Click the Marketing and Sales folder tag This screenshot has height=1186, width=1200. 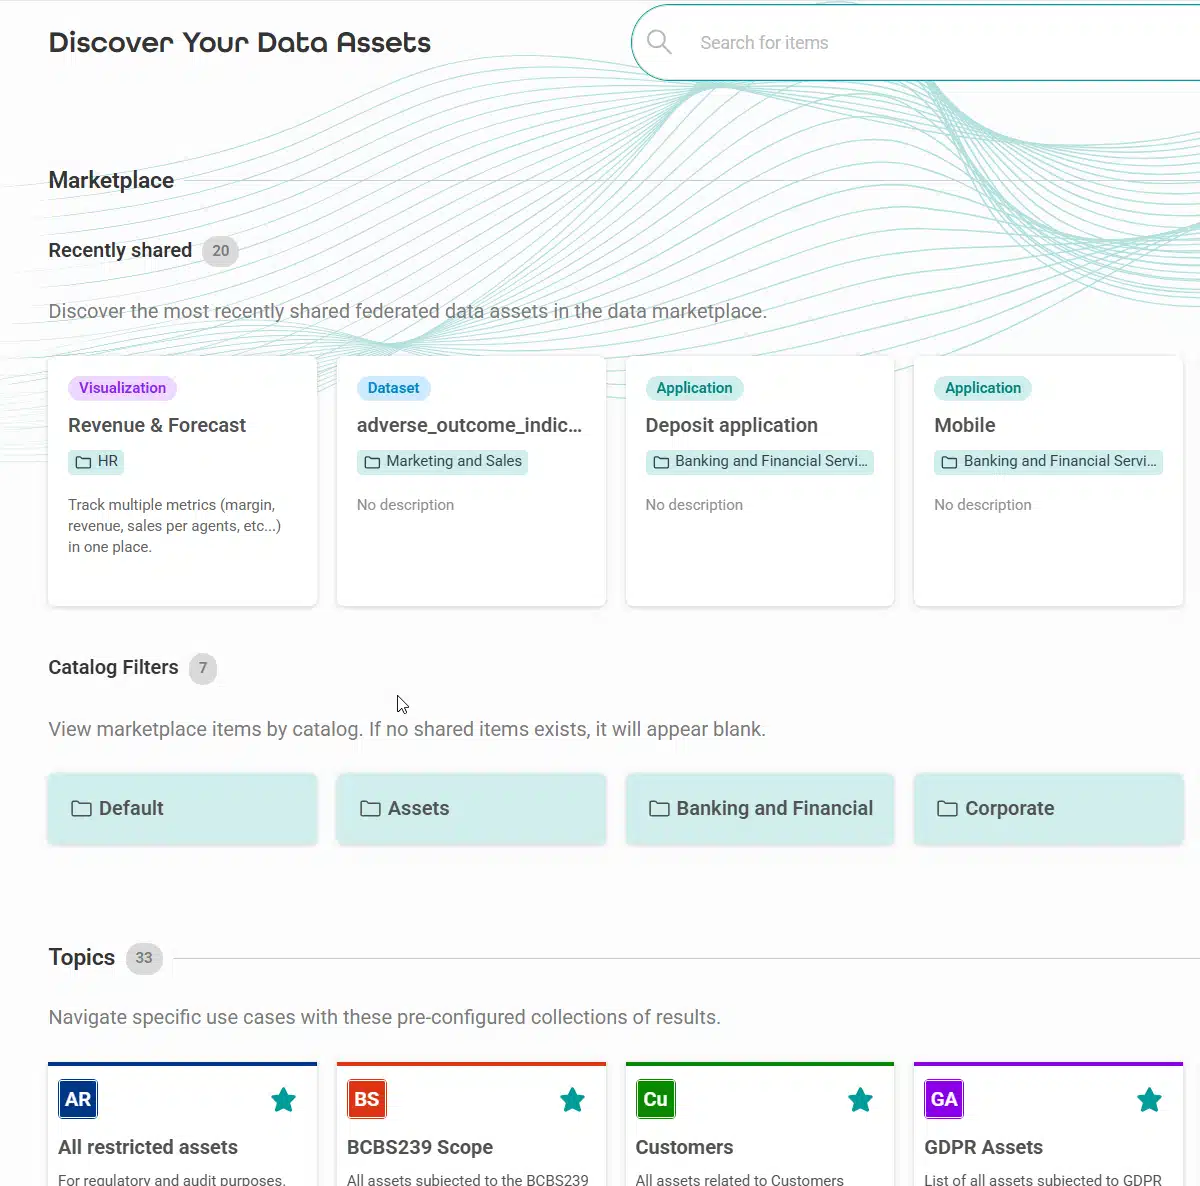point(442,461)
